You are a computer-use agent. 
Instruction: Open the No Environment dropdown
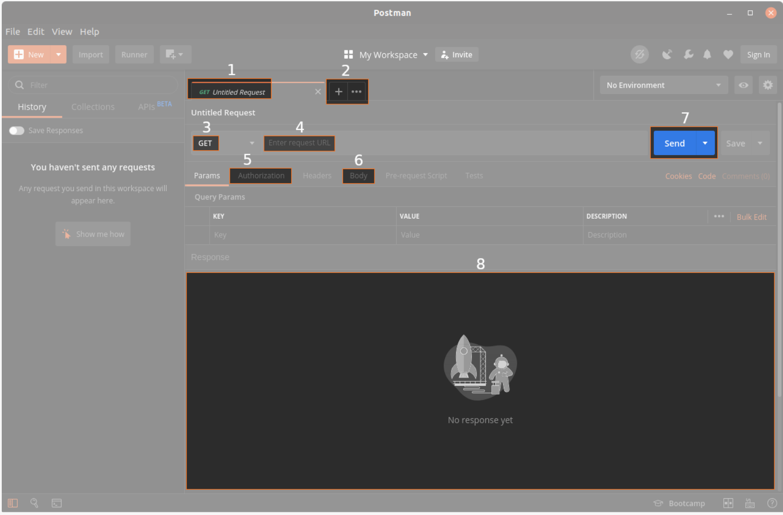tap(663, 85)
